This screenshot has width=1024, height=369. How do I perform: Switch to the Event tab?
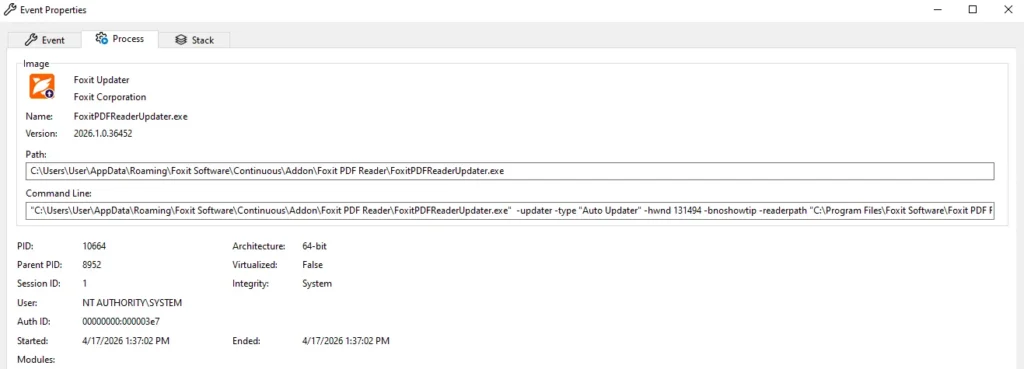[44, 40]
